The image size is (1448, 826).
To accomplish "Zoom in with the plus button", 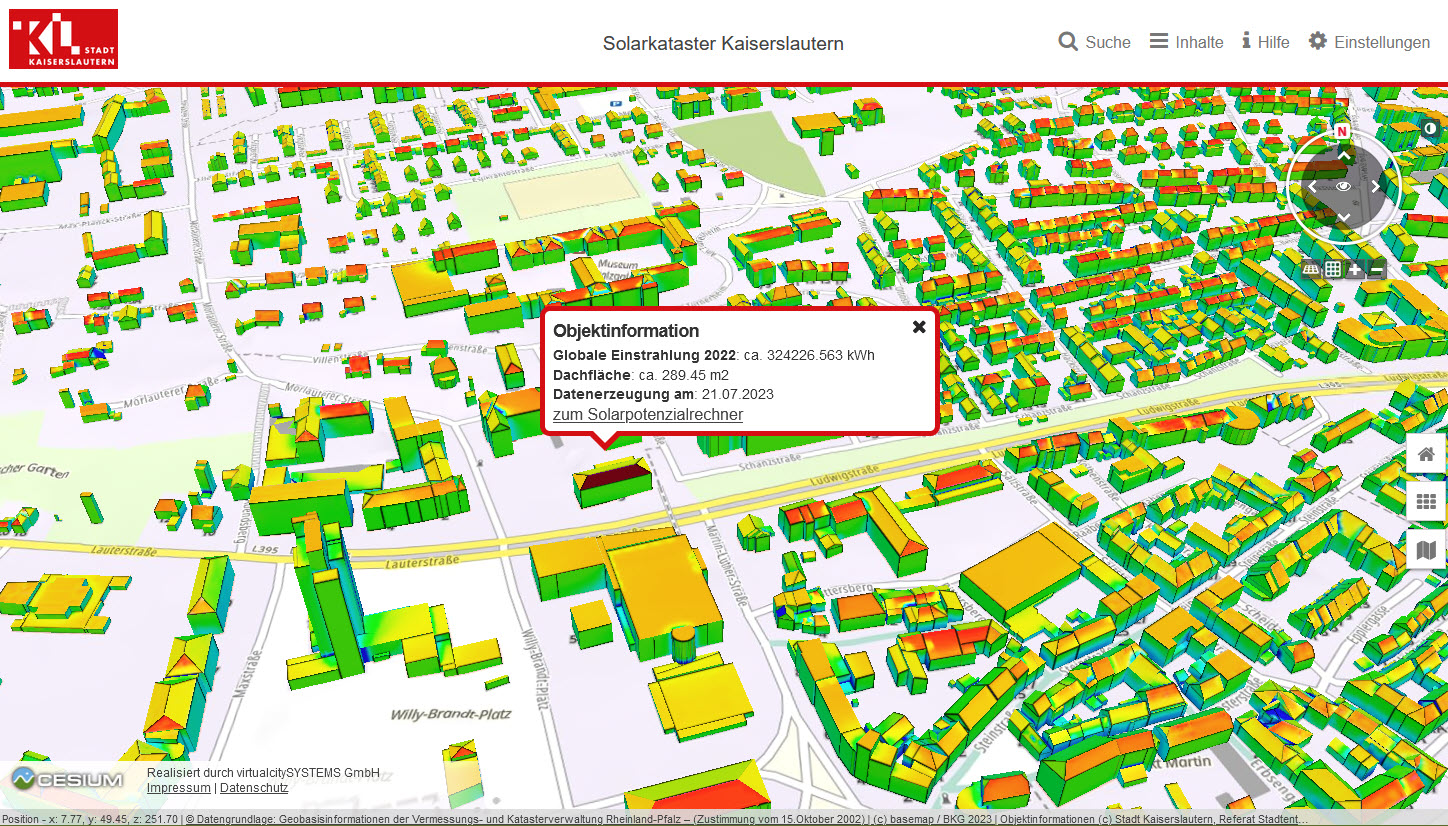I will pos(1355,270).
